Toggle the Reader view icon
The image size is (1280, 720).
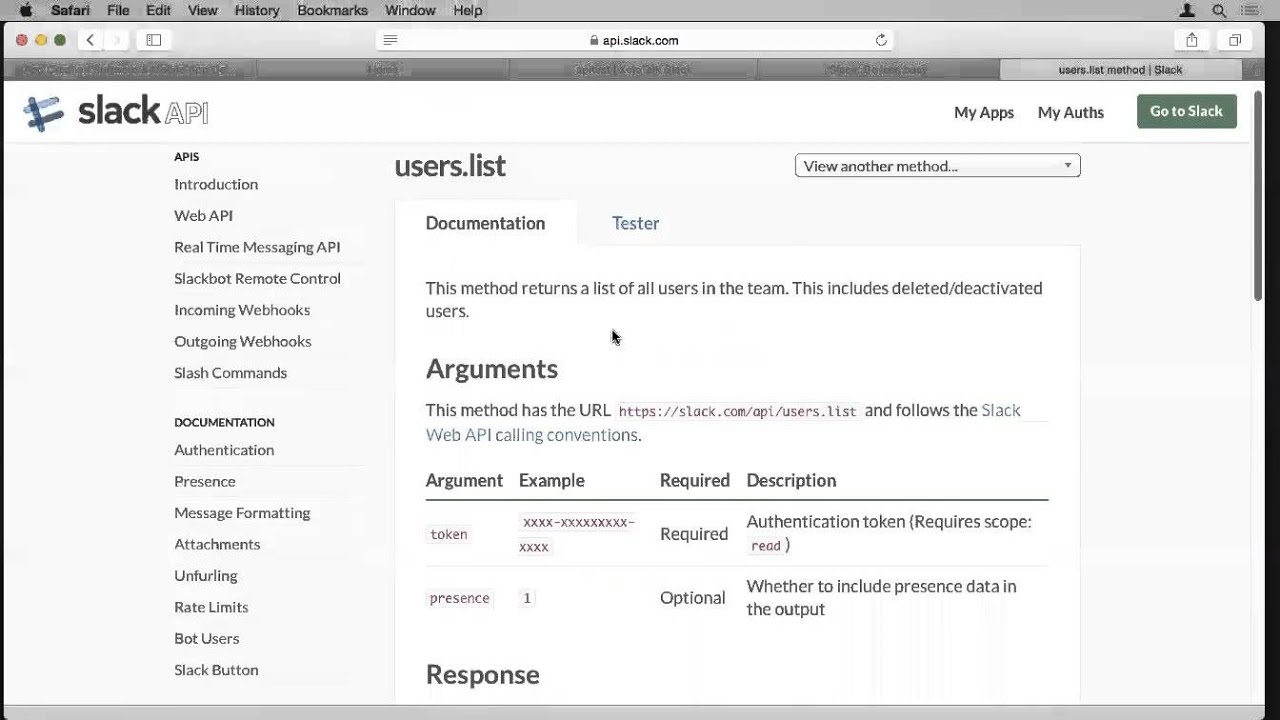(390, 40)
